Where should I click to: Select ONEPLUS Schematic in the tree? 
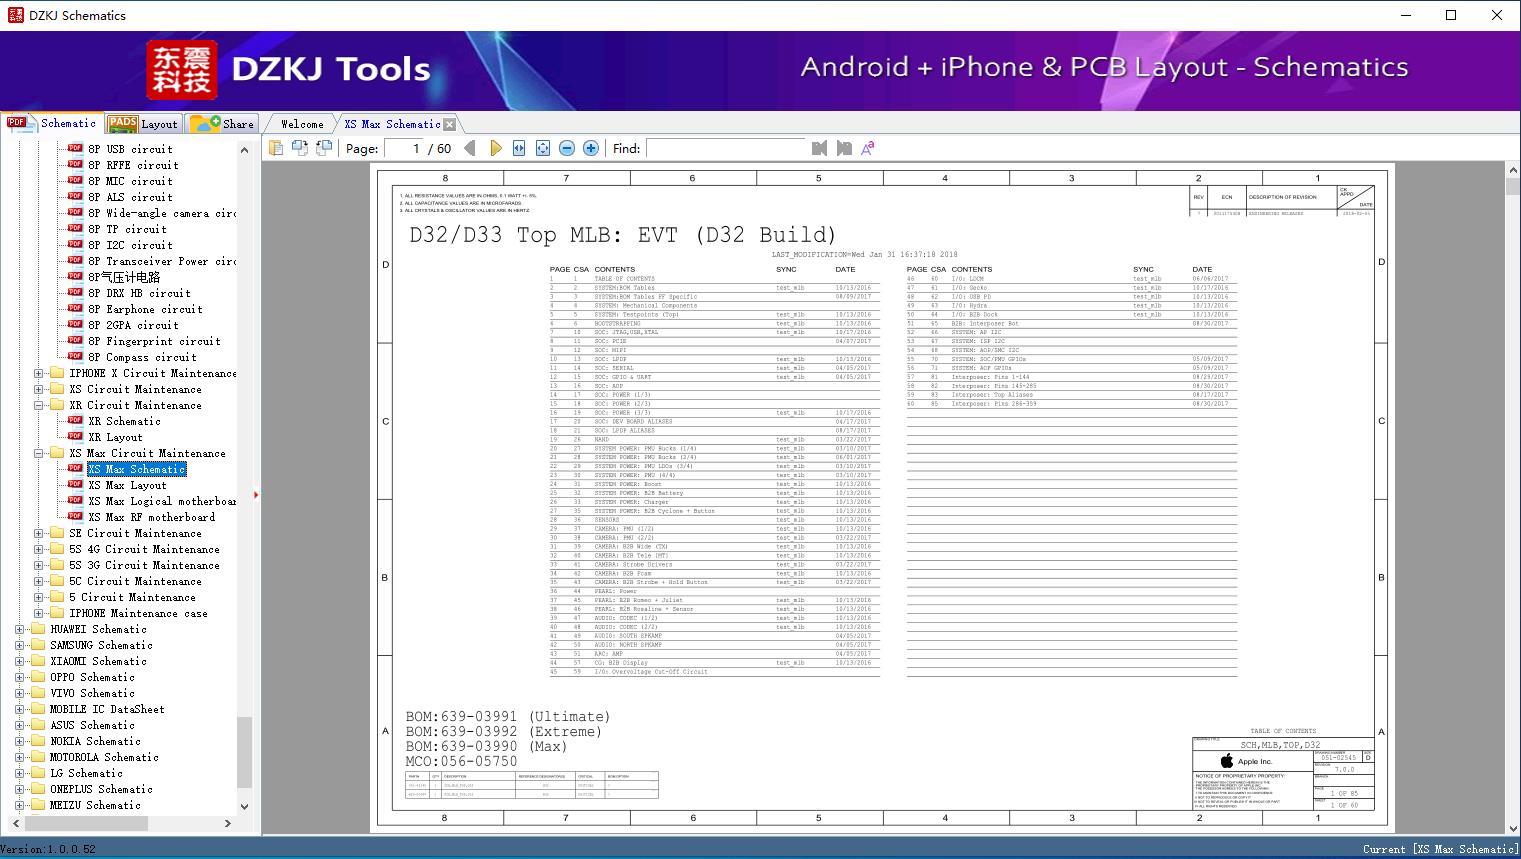(101, 789)
